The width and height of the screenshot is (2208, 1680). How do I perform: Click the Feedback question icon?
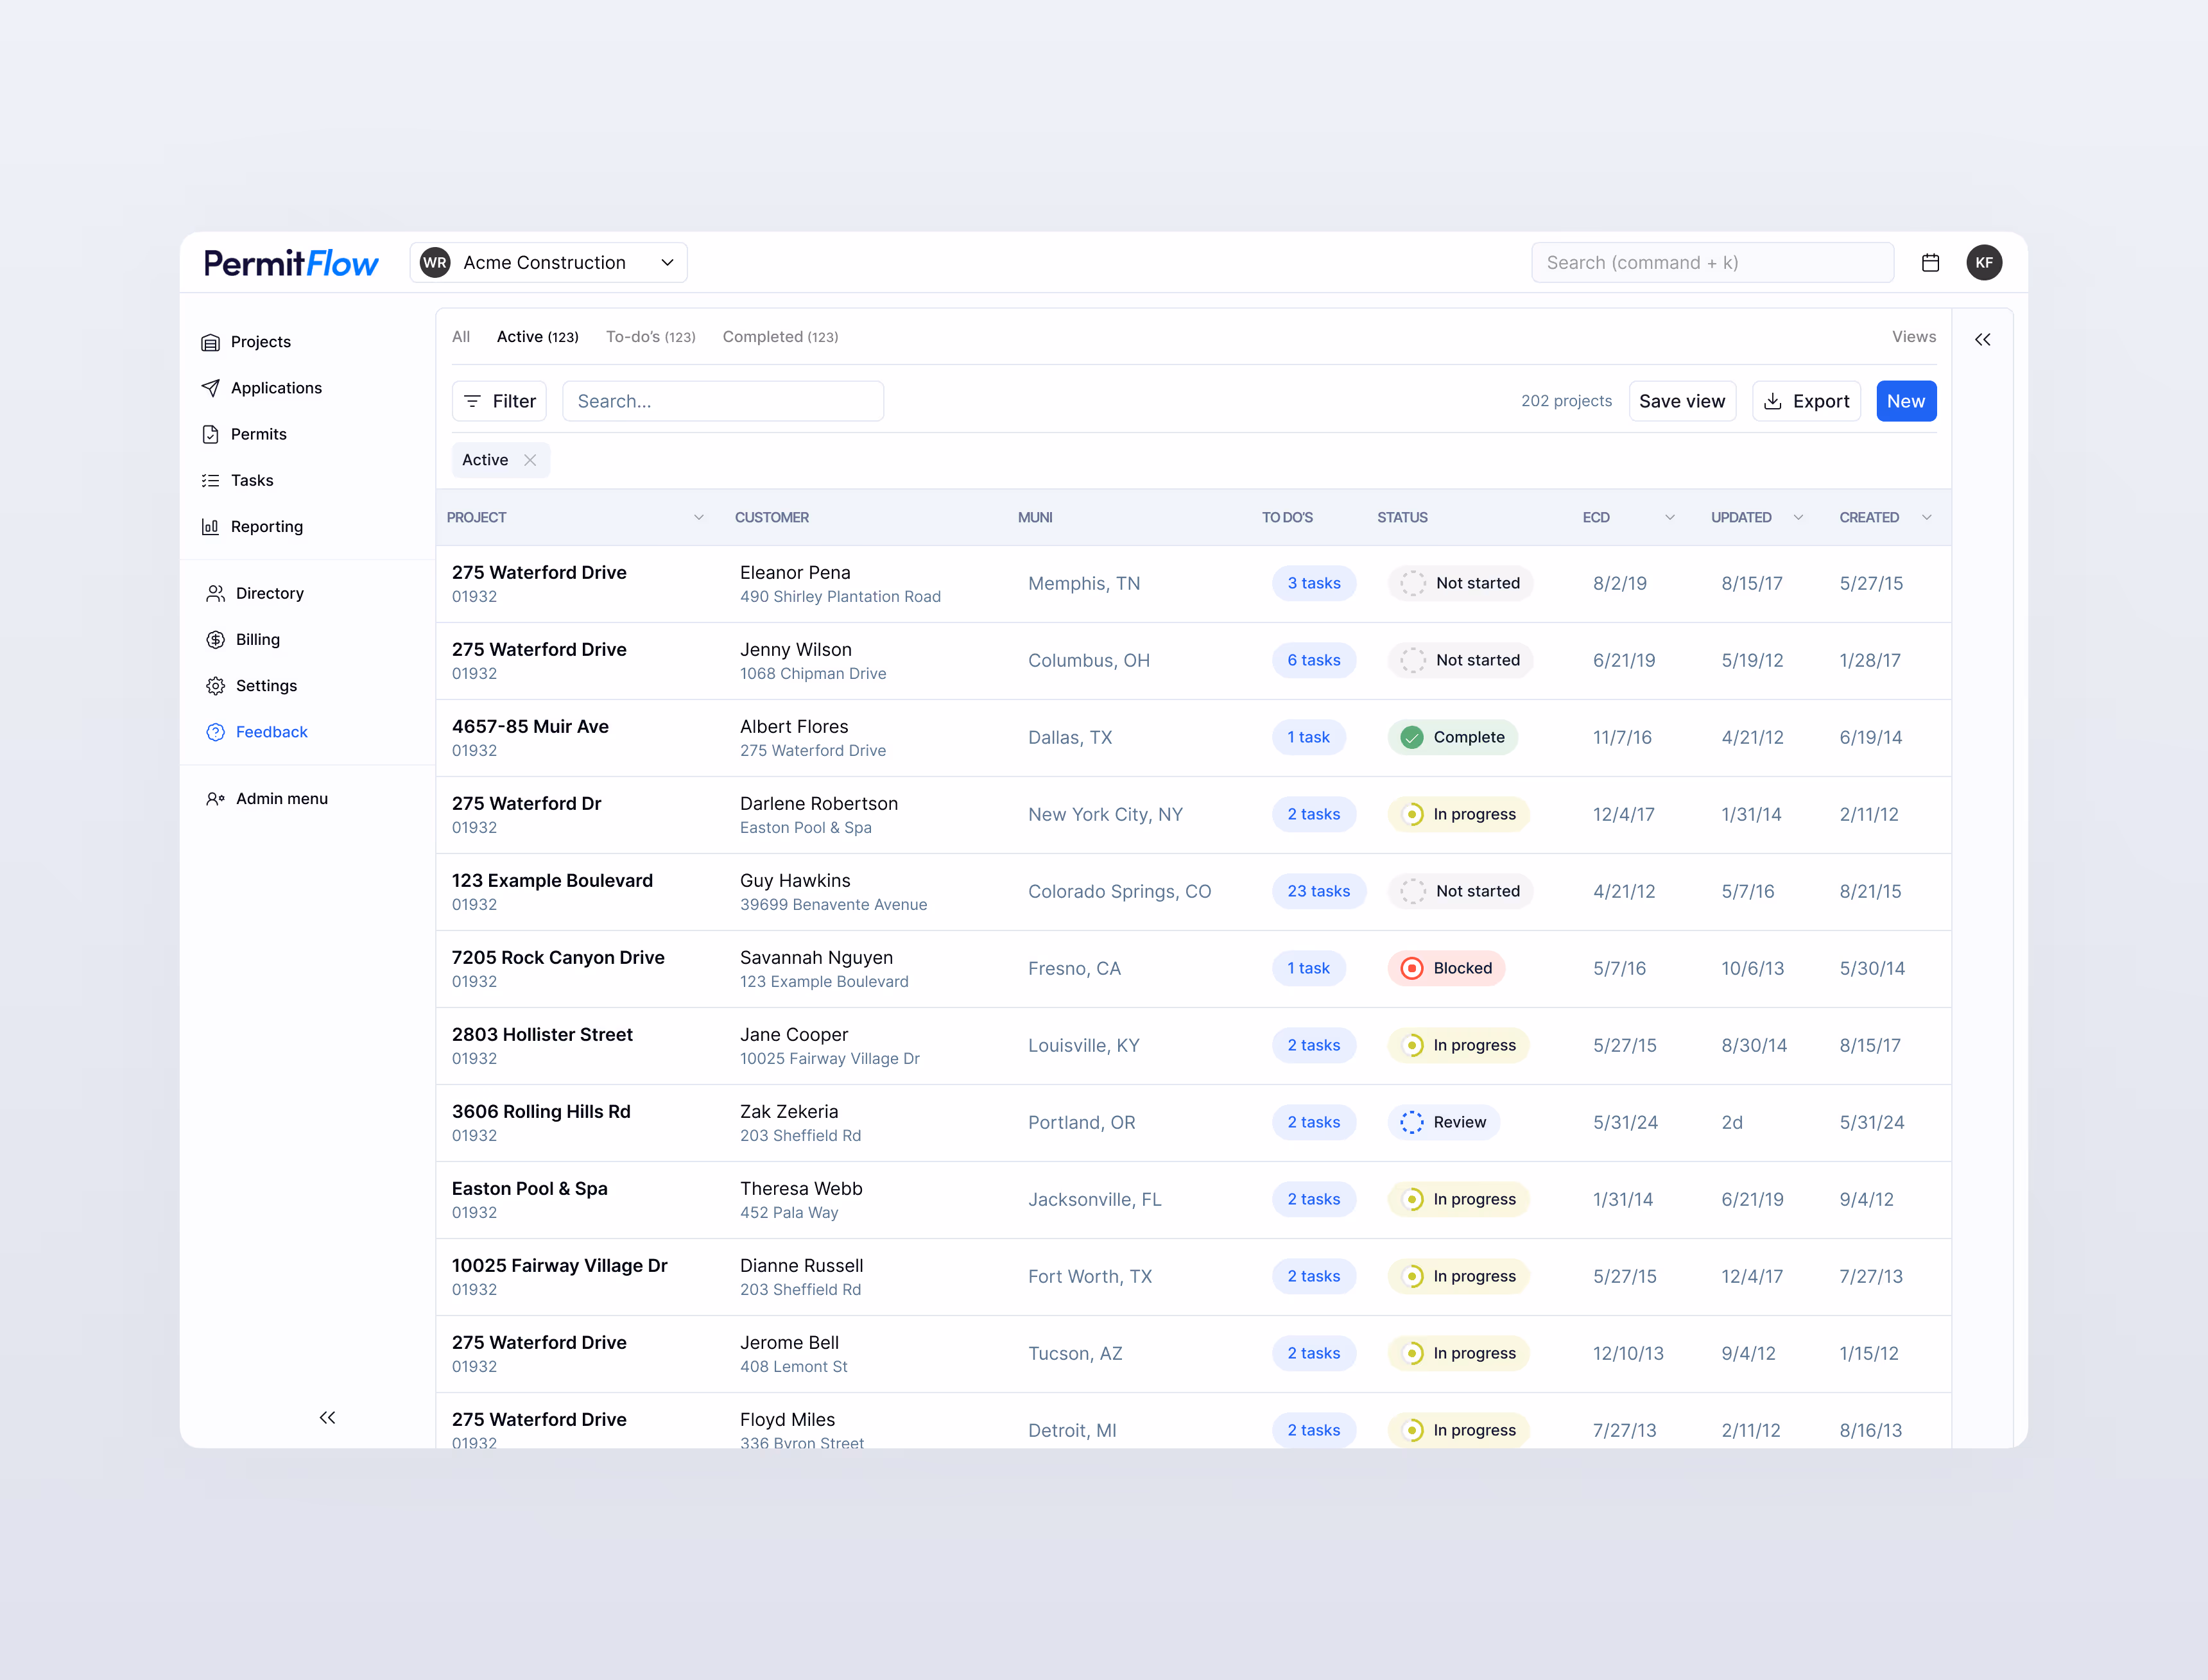[215, 732]
